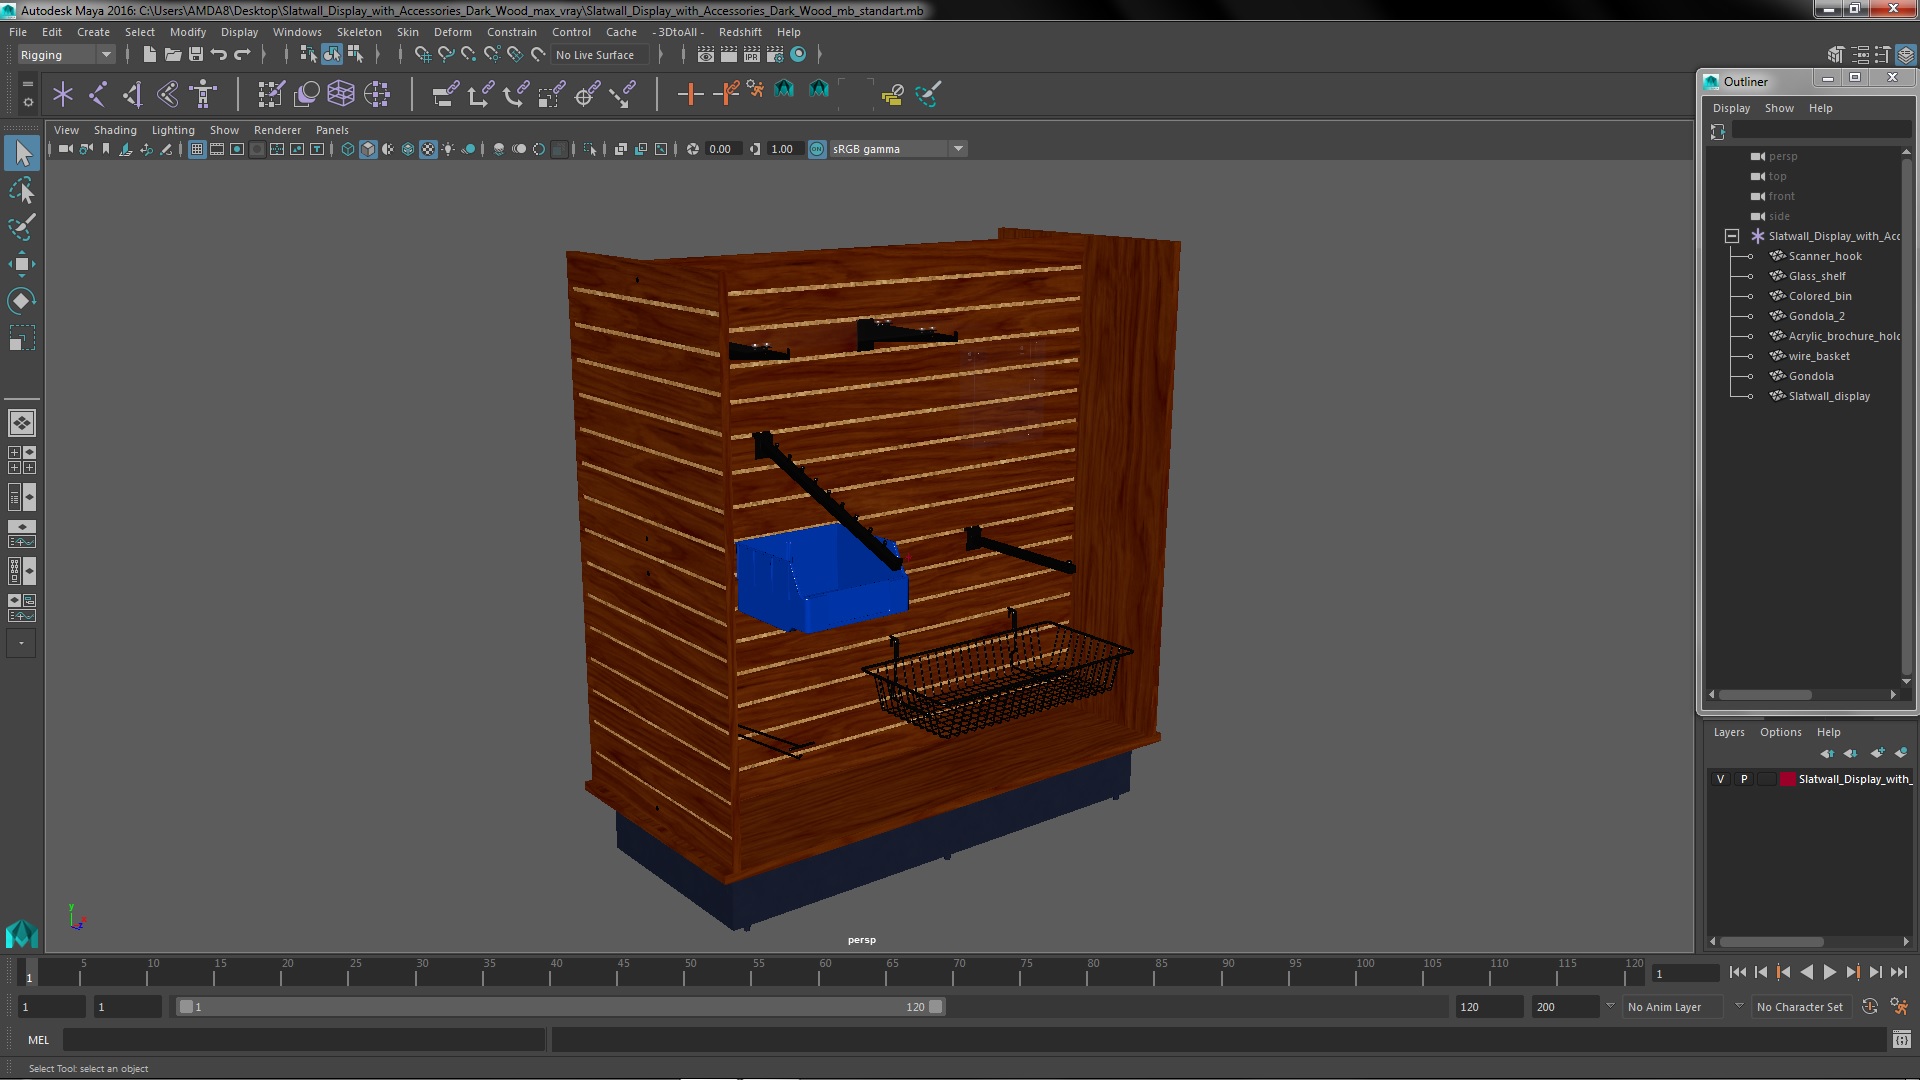Viewport: 1920px width, 1080px height.
Task: Click the Play Forwards button
Action: [1829, 972]
